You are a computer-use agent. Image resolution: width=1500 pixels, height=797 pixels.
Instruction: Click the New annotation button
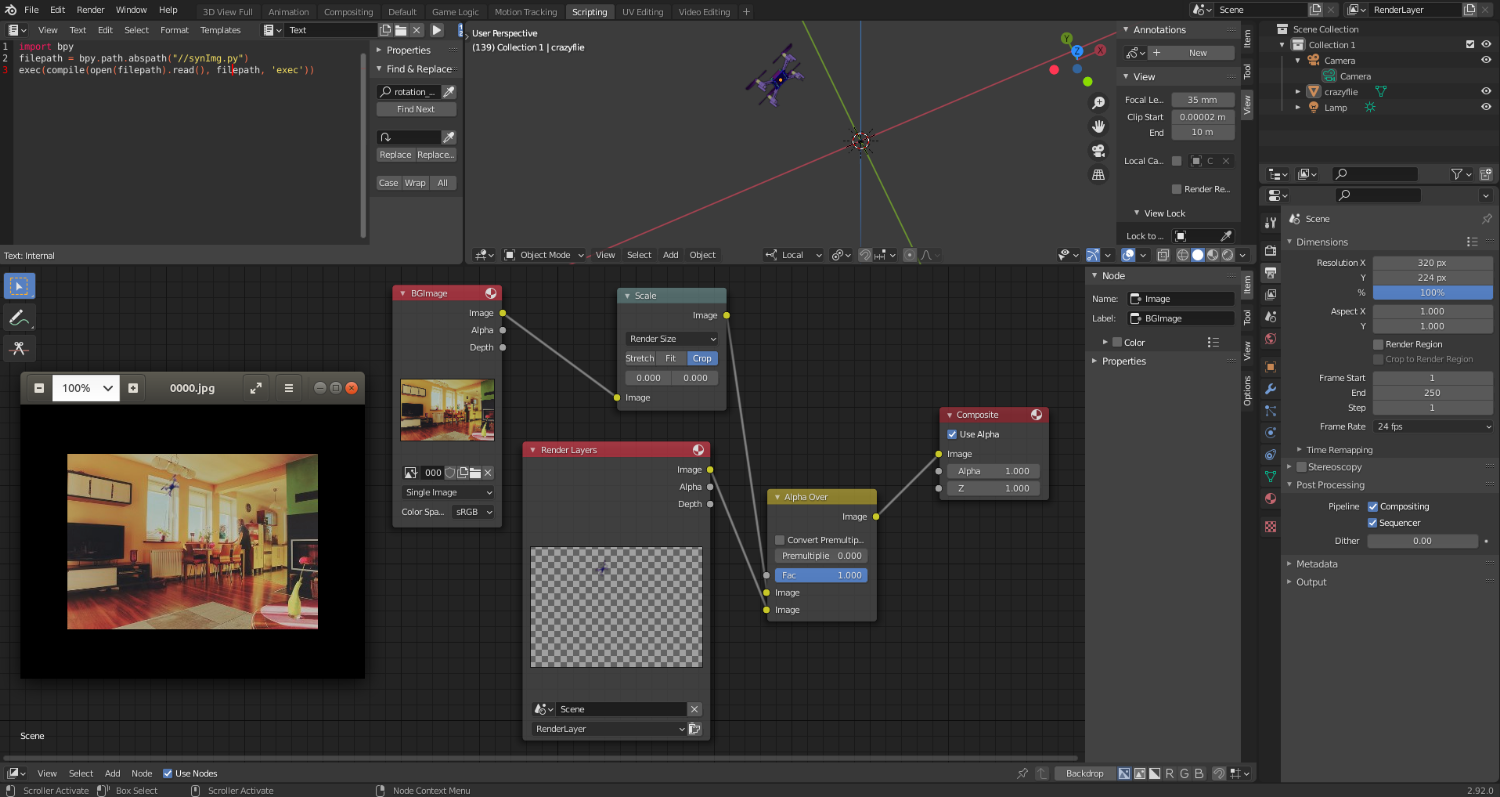[1191, 53]
